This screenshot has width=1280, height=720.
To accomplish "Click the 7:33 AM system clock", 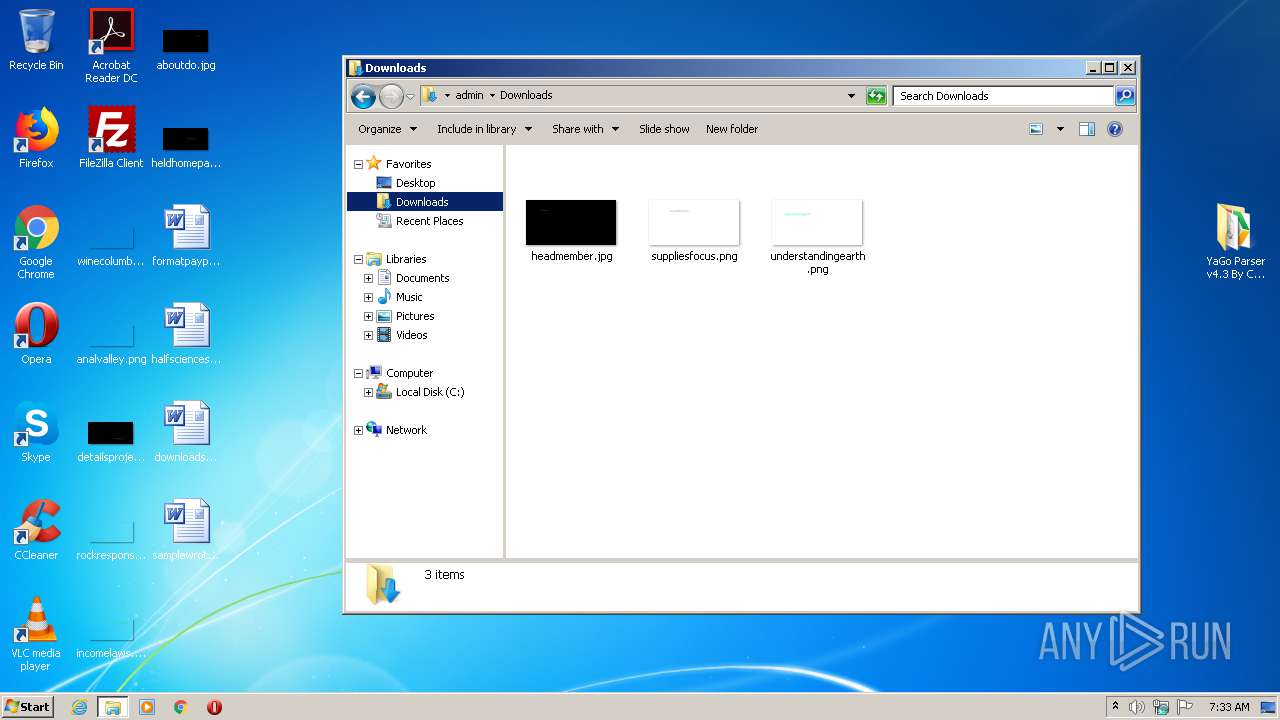I will [x=1229, y=707].
